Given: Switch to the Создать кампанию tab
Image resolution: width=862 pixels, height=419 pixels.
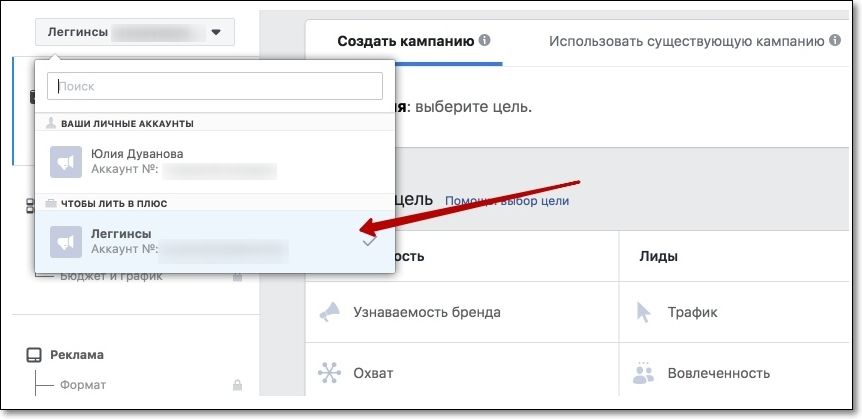Looking at the screenshot, I should (406, 41).
